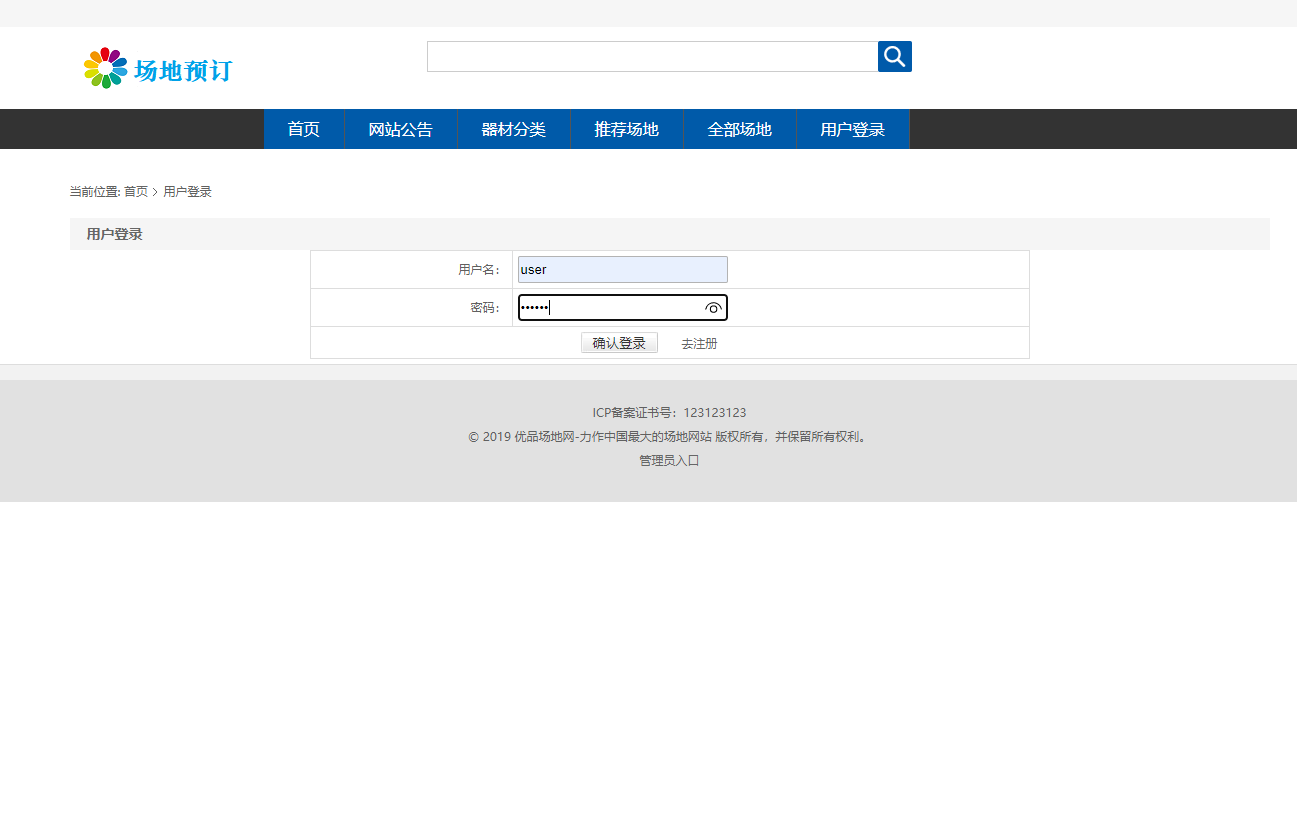The height and width of the screenshot is (828, 1297).
Task: Open the 去注册 registration link
Action: tap(699, 342)
